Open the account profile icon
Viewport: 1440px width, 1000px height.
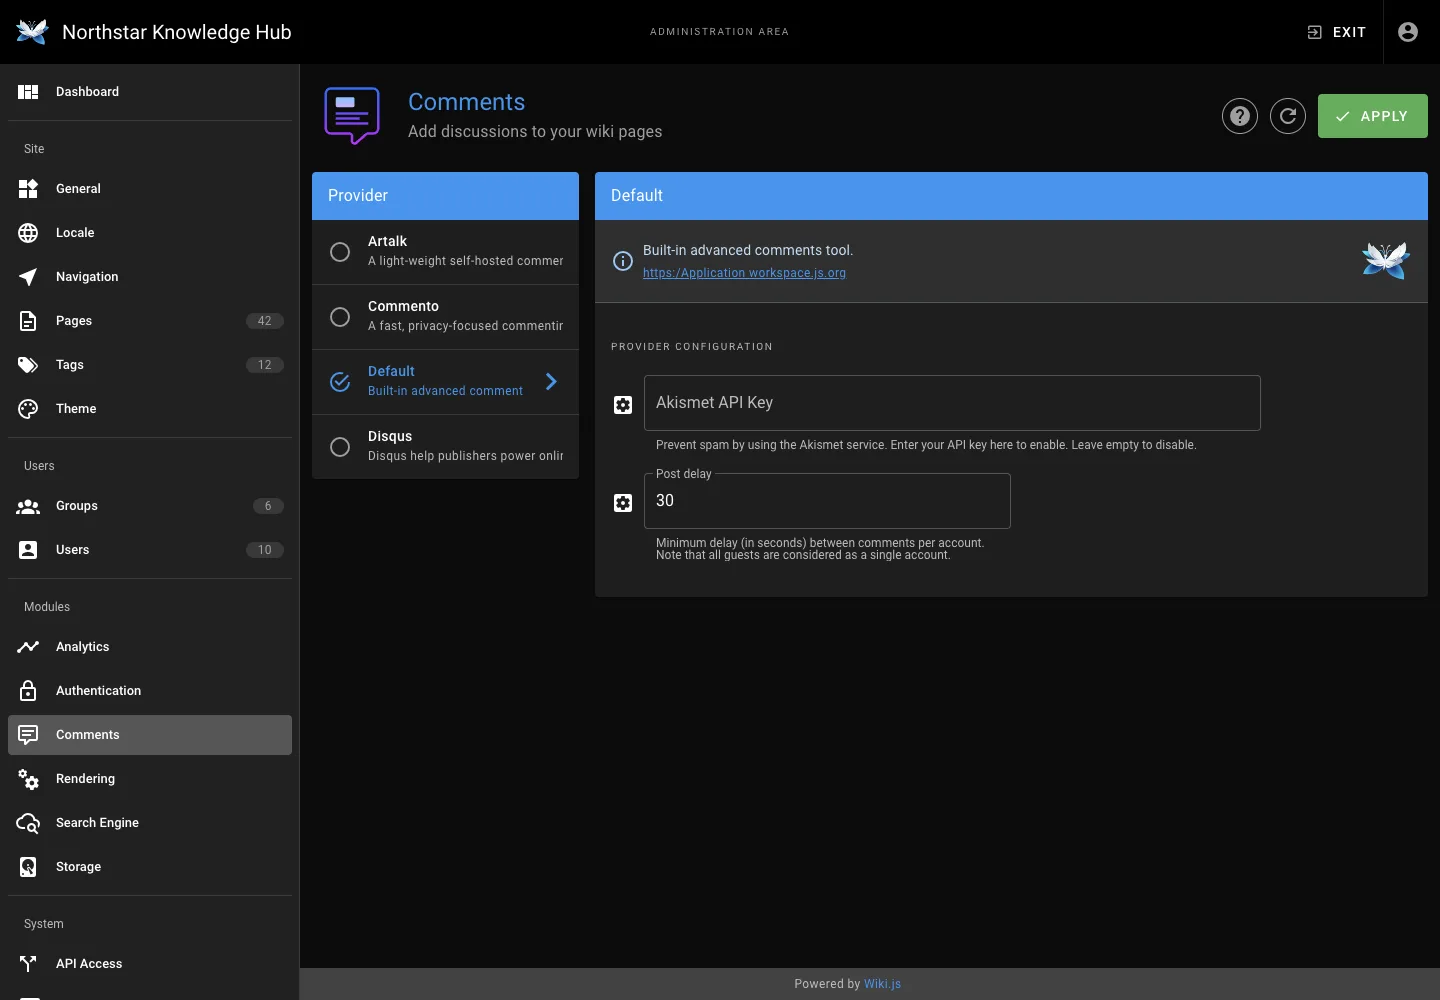(1408, 32)
